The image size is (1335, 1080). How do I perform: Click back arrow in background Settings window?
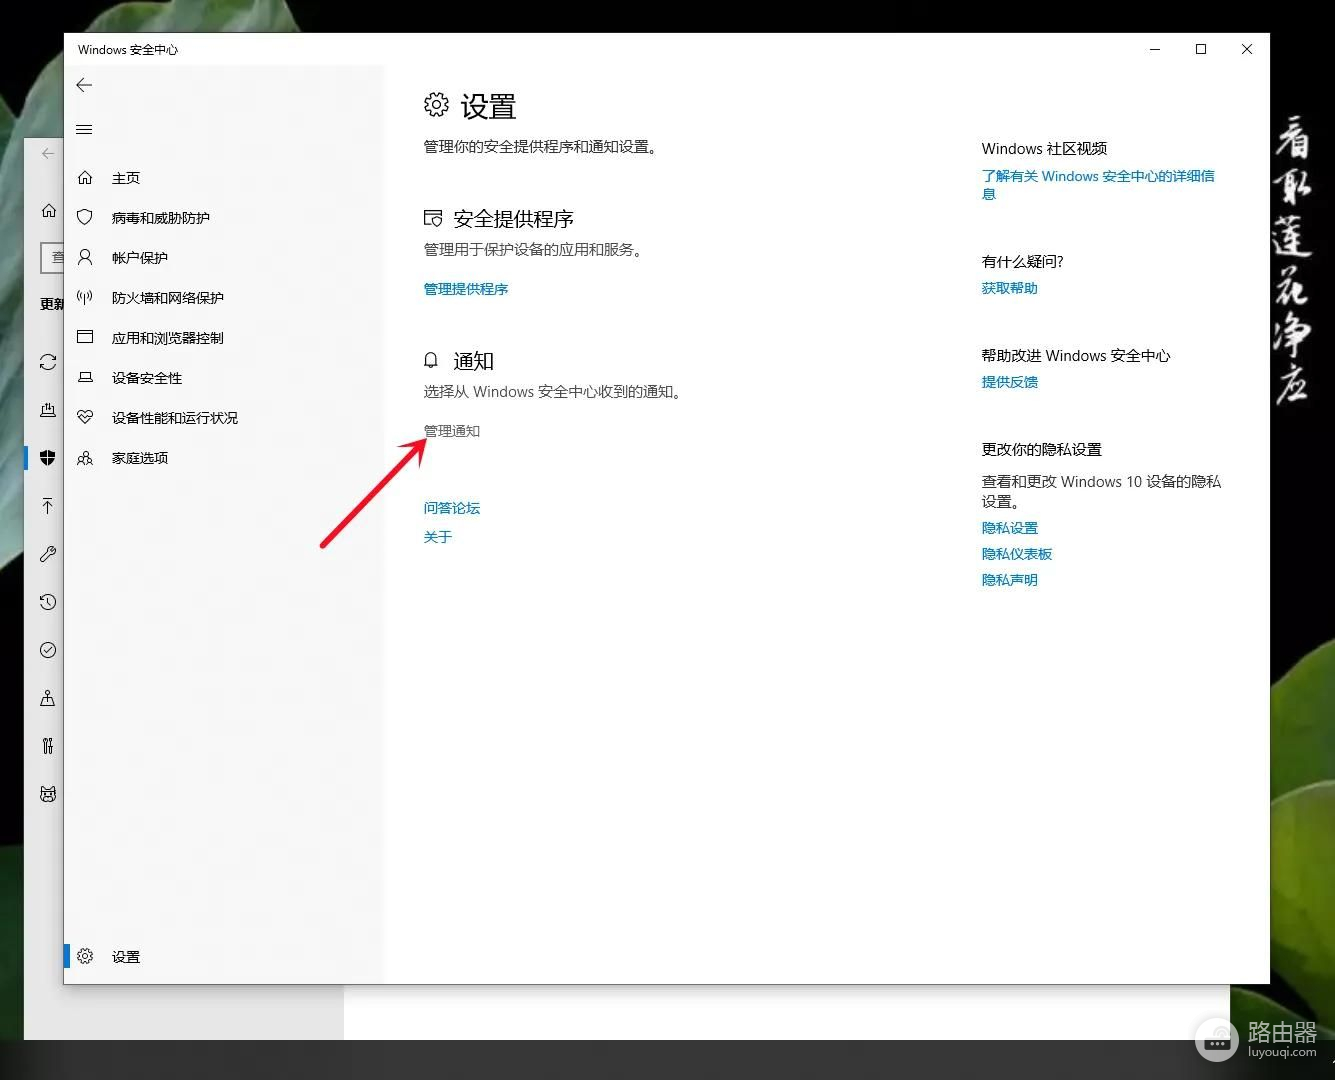(47, 154)
